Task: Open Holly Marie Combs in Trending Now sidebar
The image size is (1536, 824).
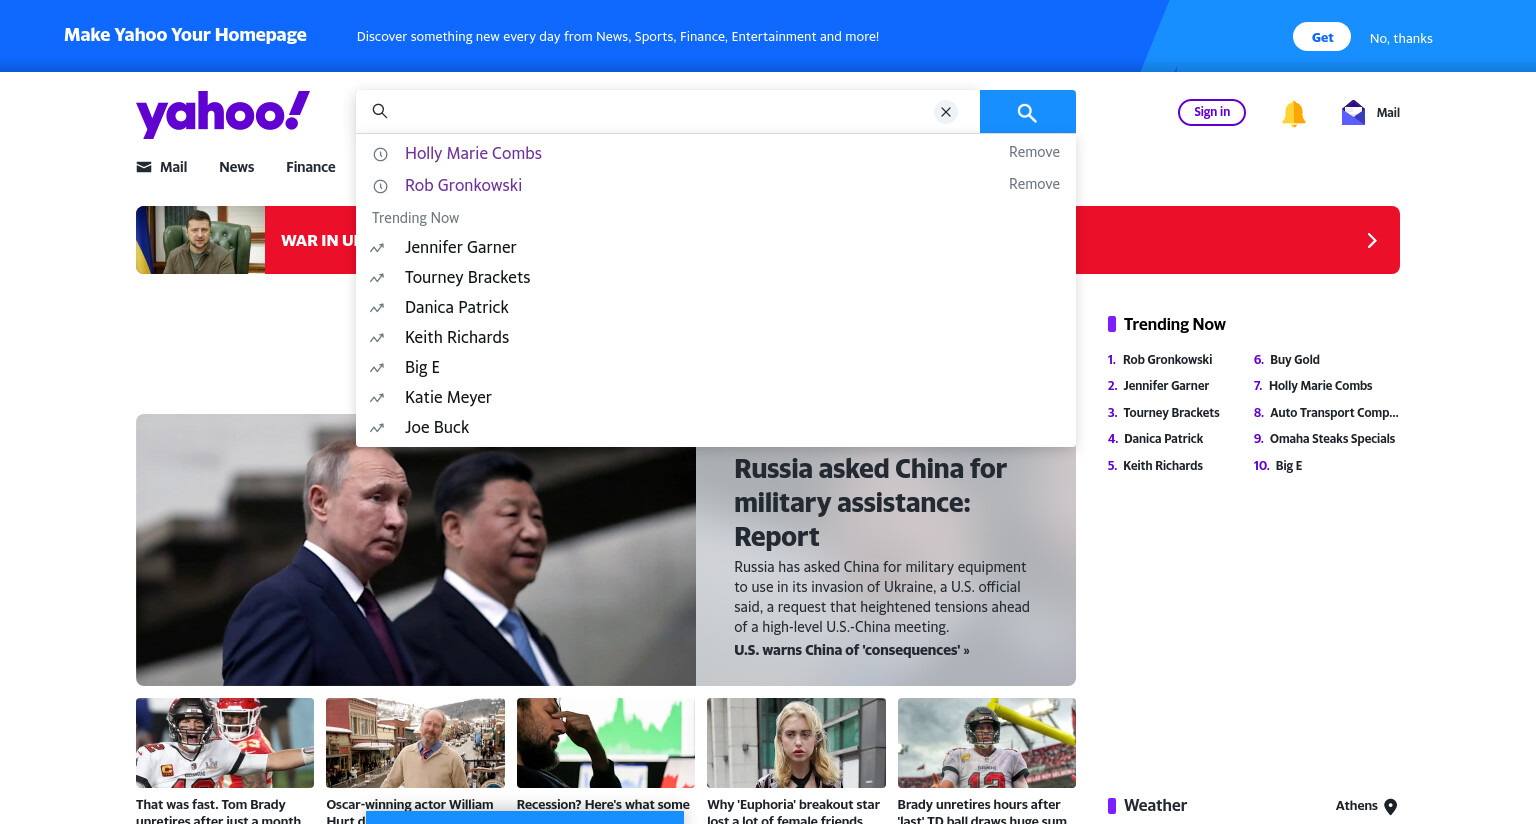Action: [x=1320, y=386]
